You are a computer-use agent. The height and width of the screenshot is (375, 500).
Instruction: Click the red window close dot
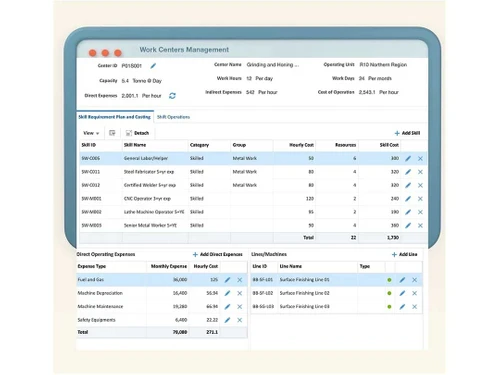pos(93,53)
